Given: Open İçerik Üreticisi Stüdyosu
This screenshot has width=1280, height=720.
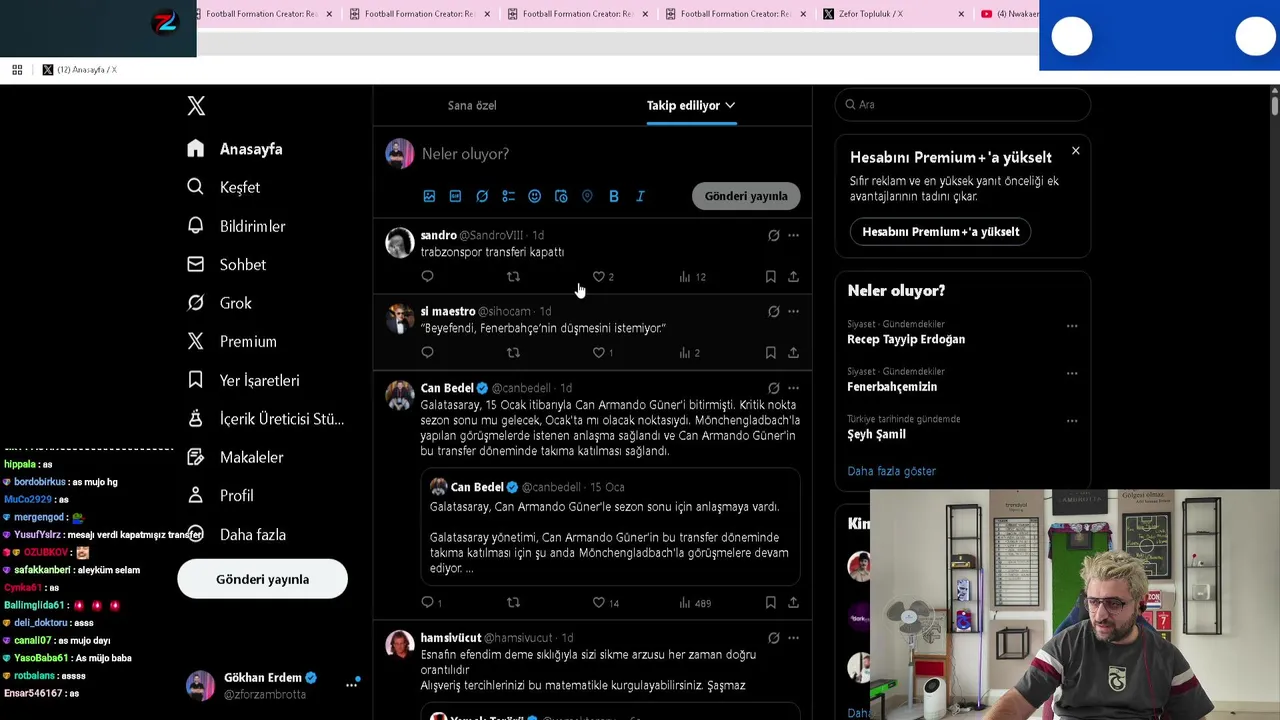Looking at the screenshot, I should (x=266, y=419).
